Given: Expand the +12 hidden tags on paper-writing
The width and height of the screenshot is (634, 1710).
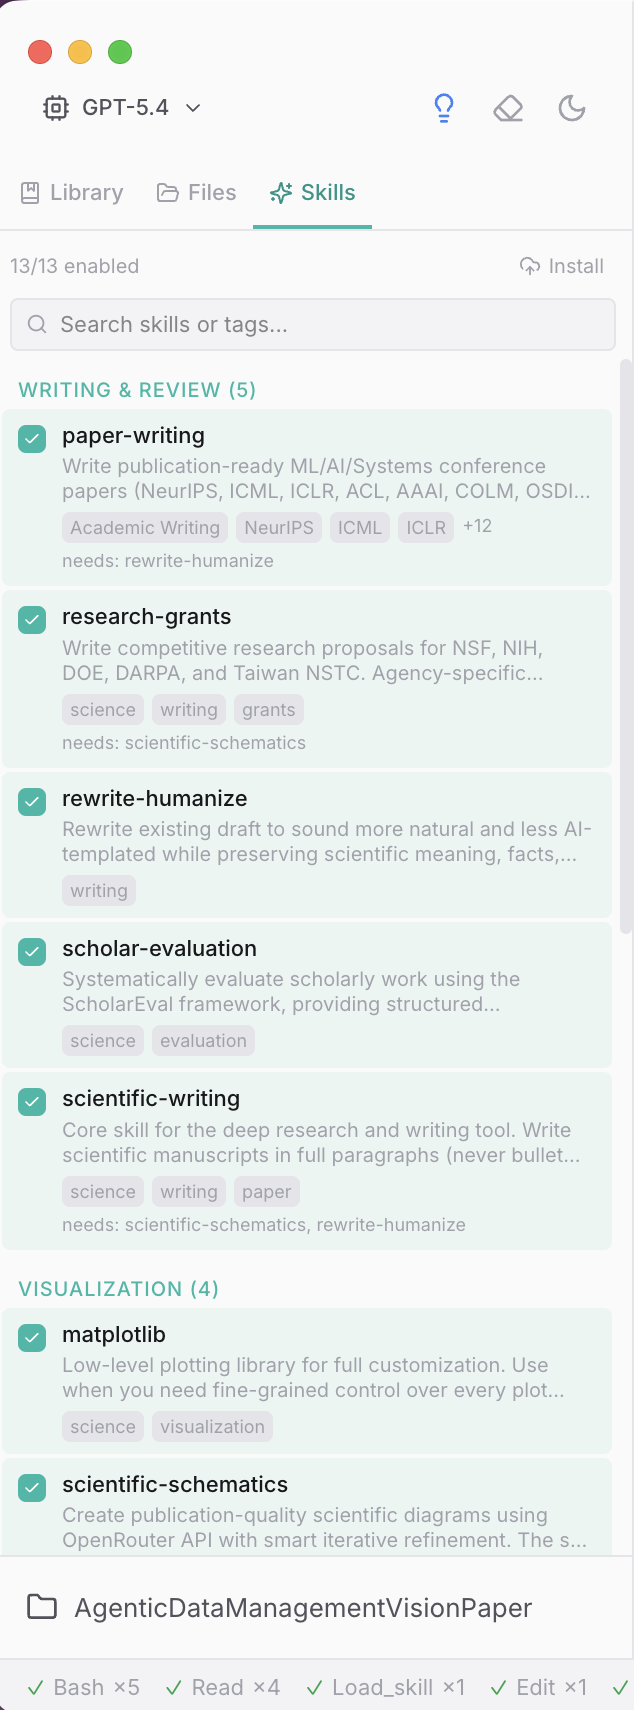Looking at the screenshot, I should click(477, 526).
